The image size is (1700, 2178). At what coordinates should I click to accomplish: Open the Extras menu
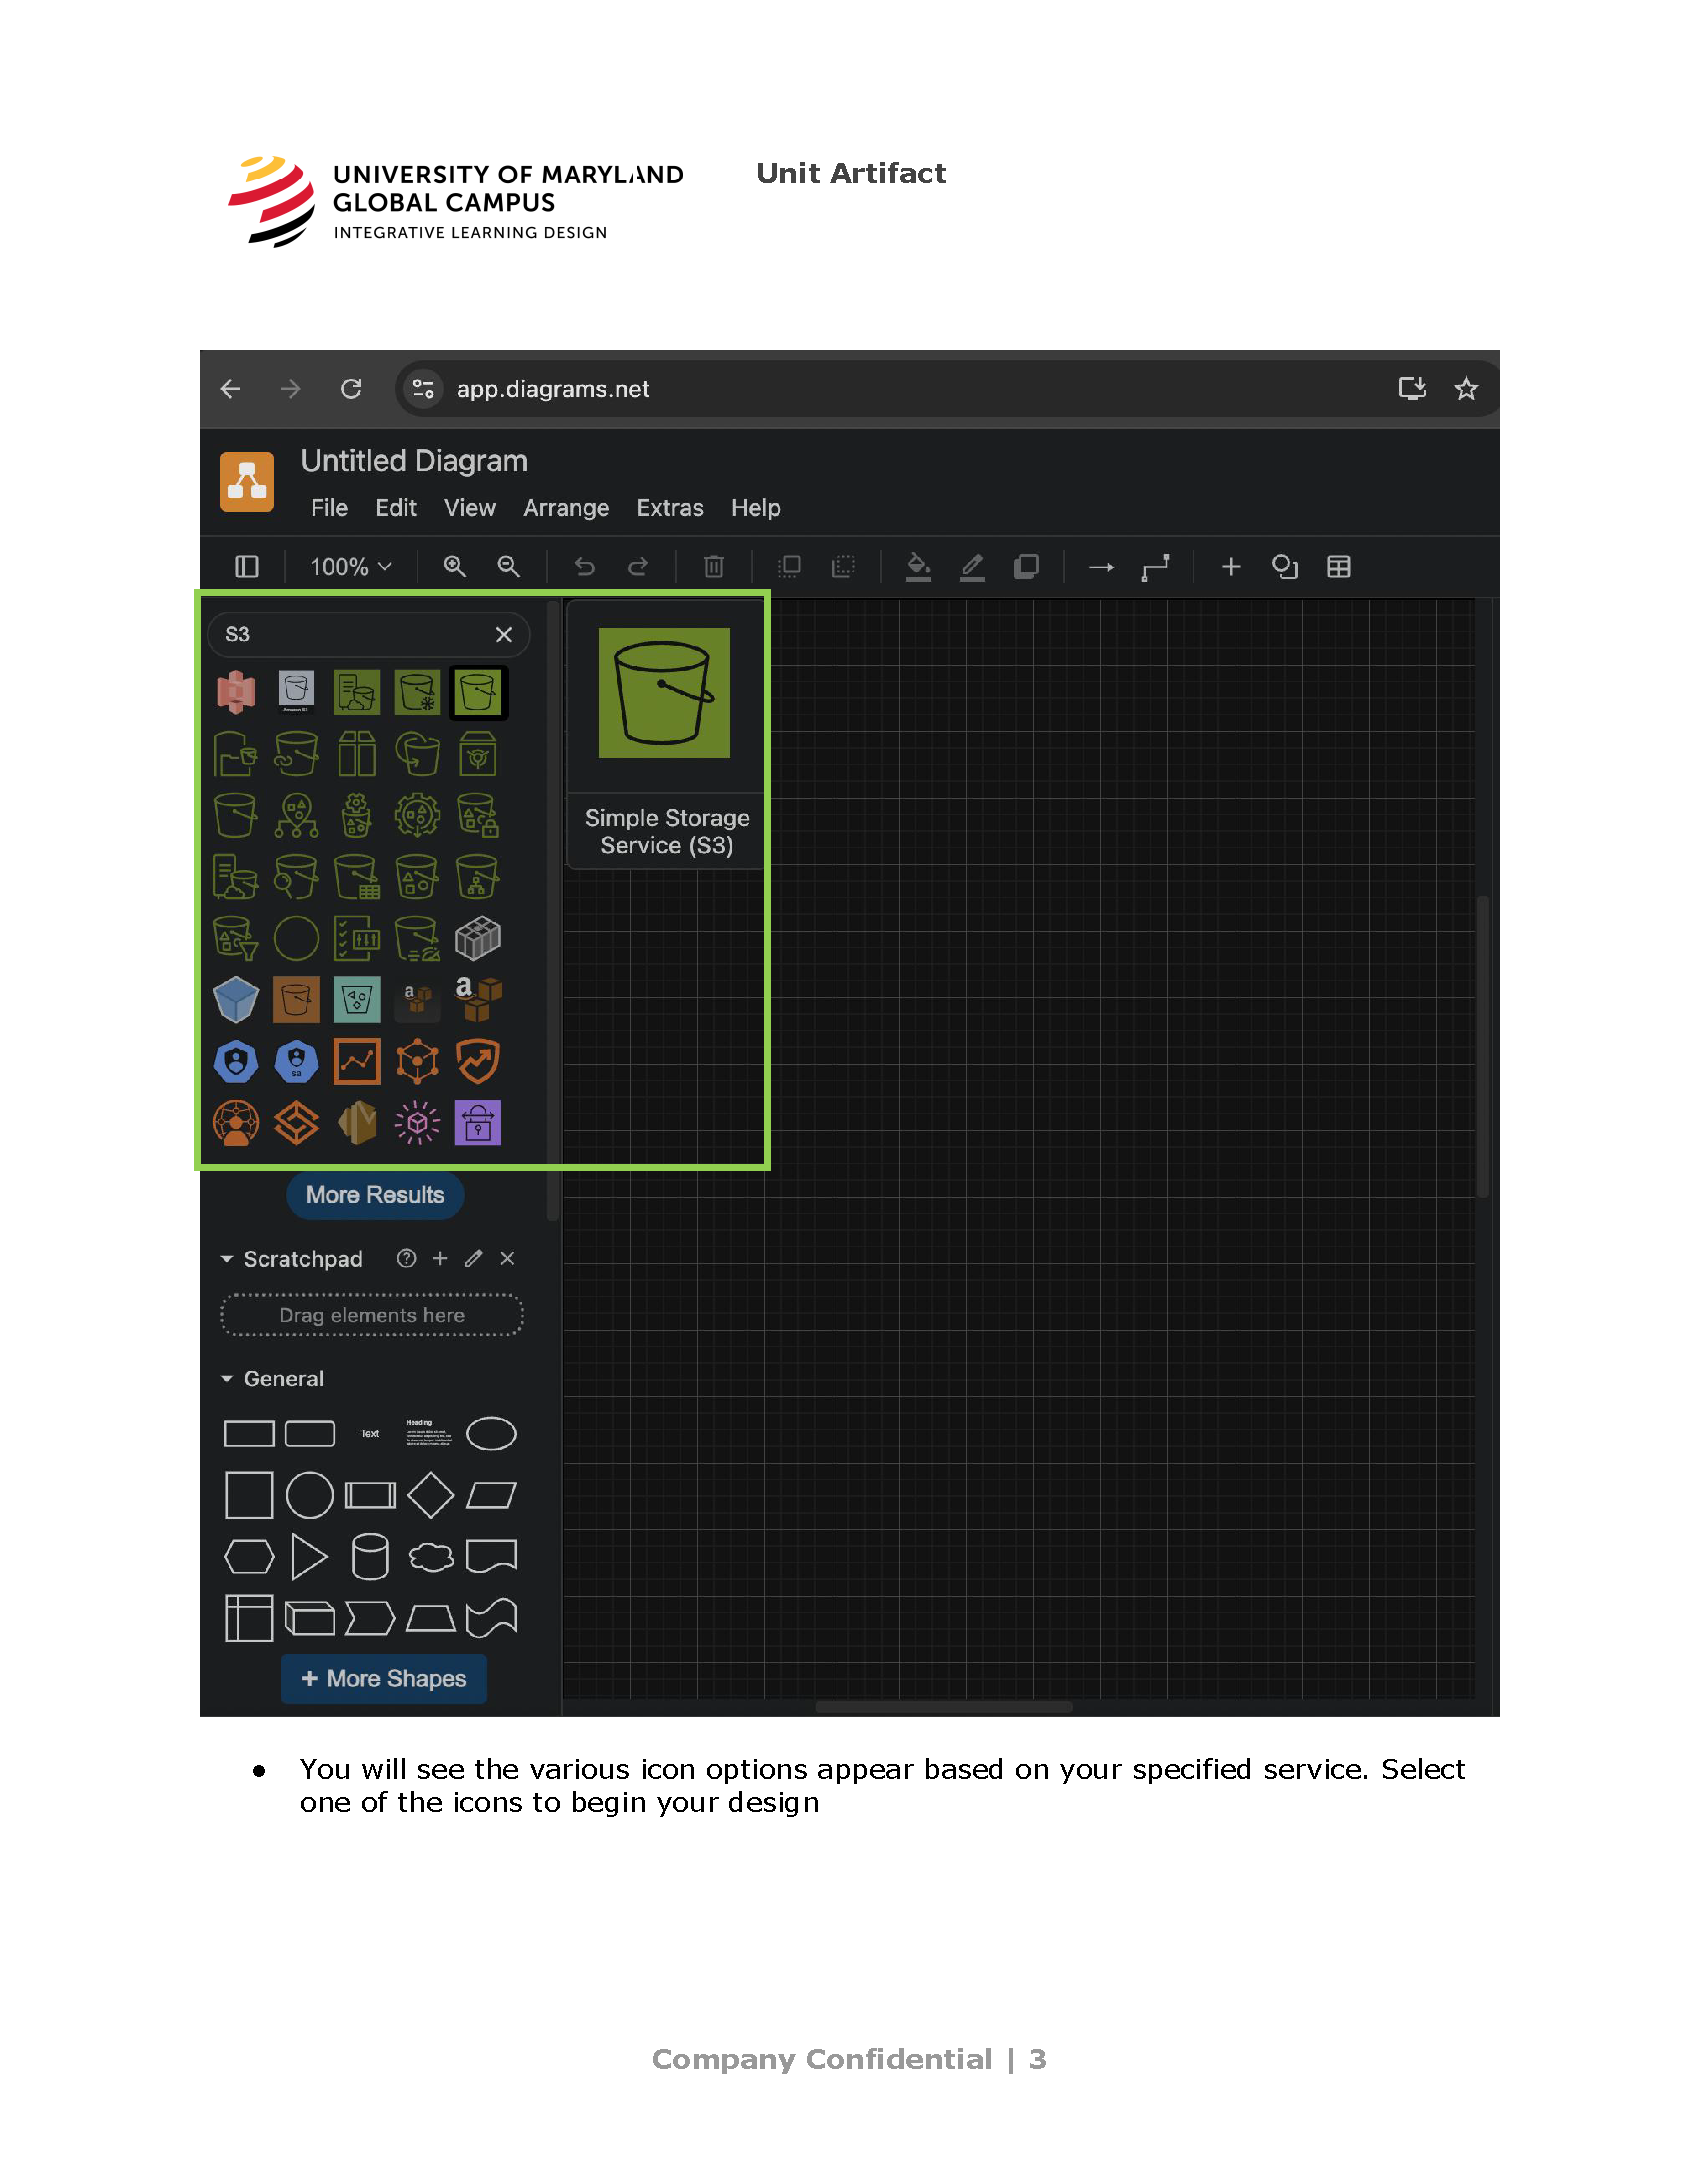click(670, 508)
